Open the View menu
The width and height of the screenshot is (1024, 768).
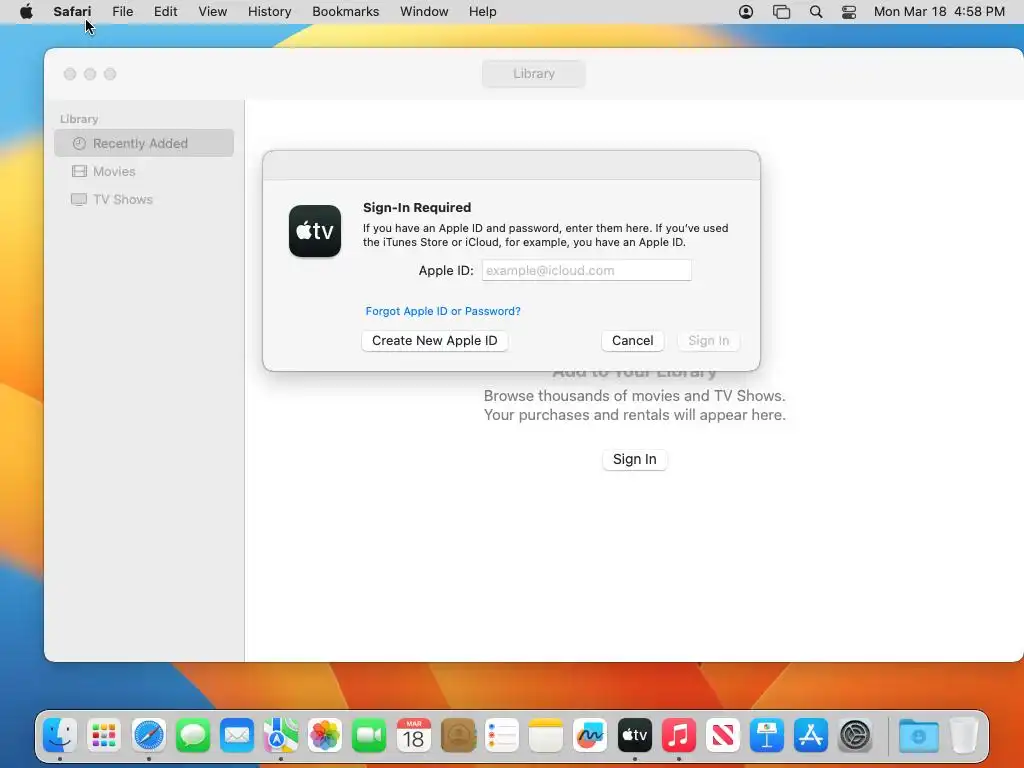pyautogui.click(x=213, y=12)
